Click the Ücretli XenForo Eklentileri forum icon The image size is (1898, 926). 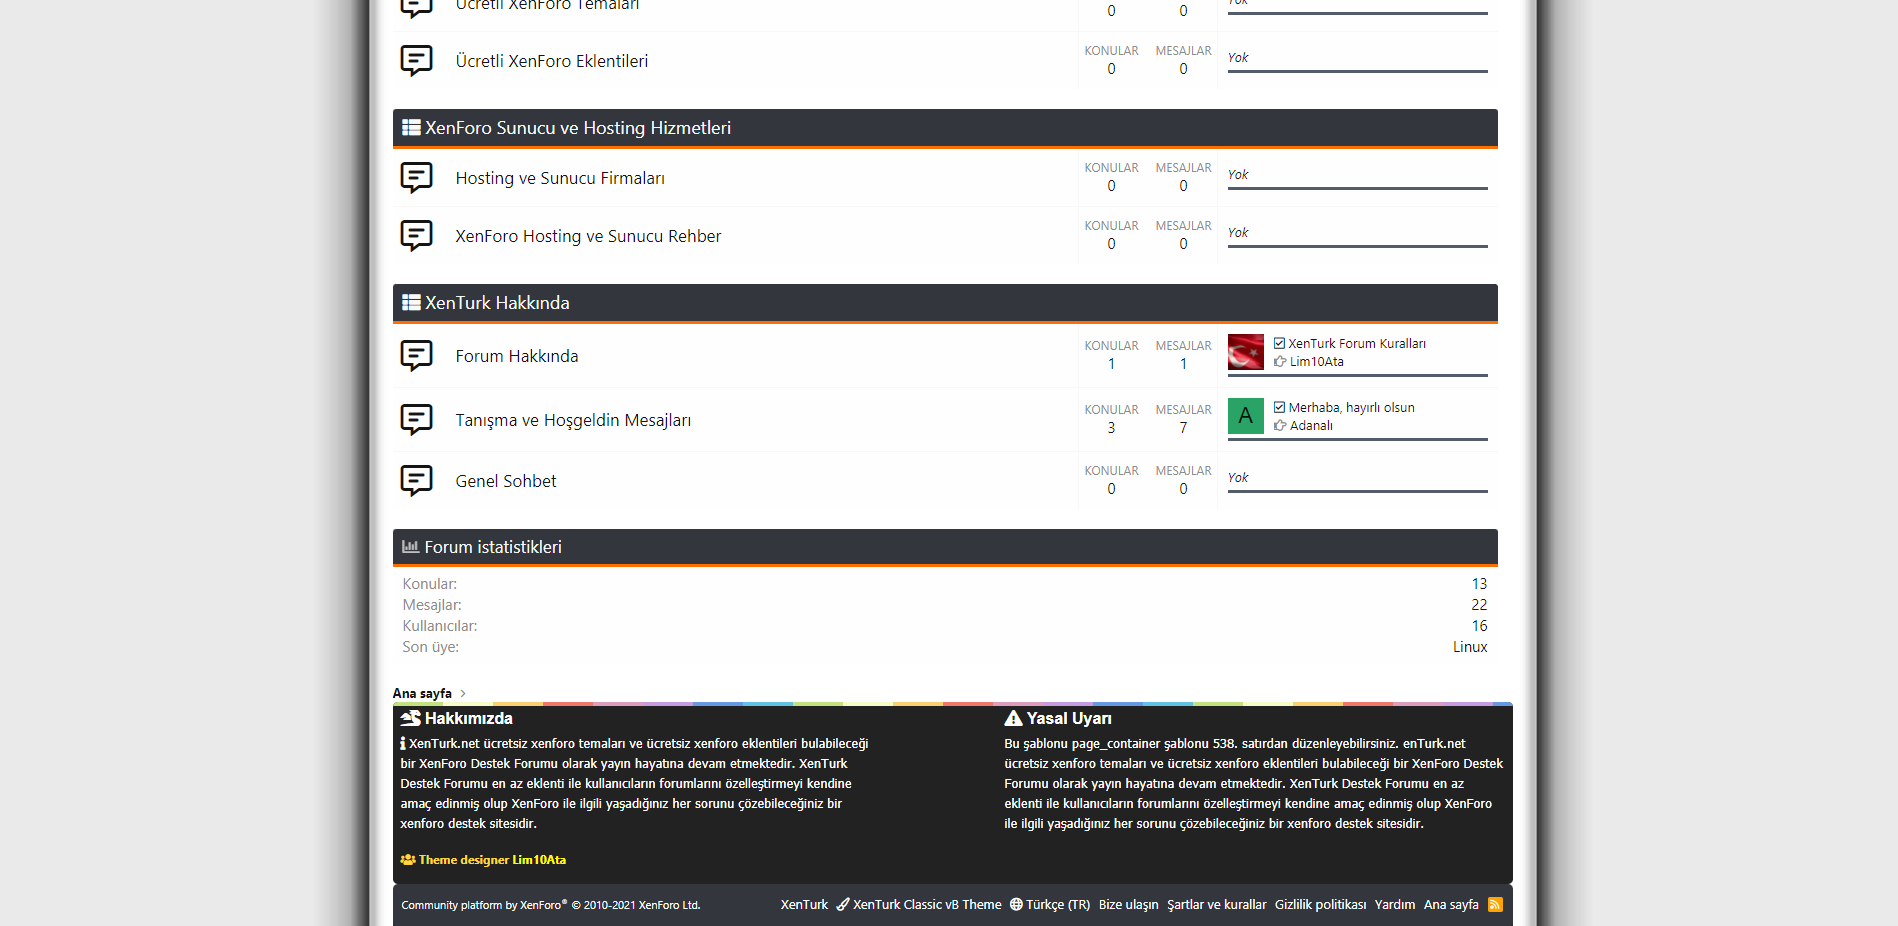pos(416,61)
